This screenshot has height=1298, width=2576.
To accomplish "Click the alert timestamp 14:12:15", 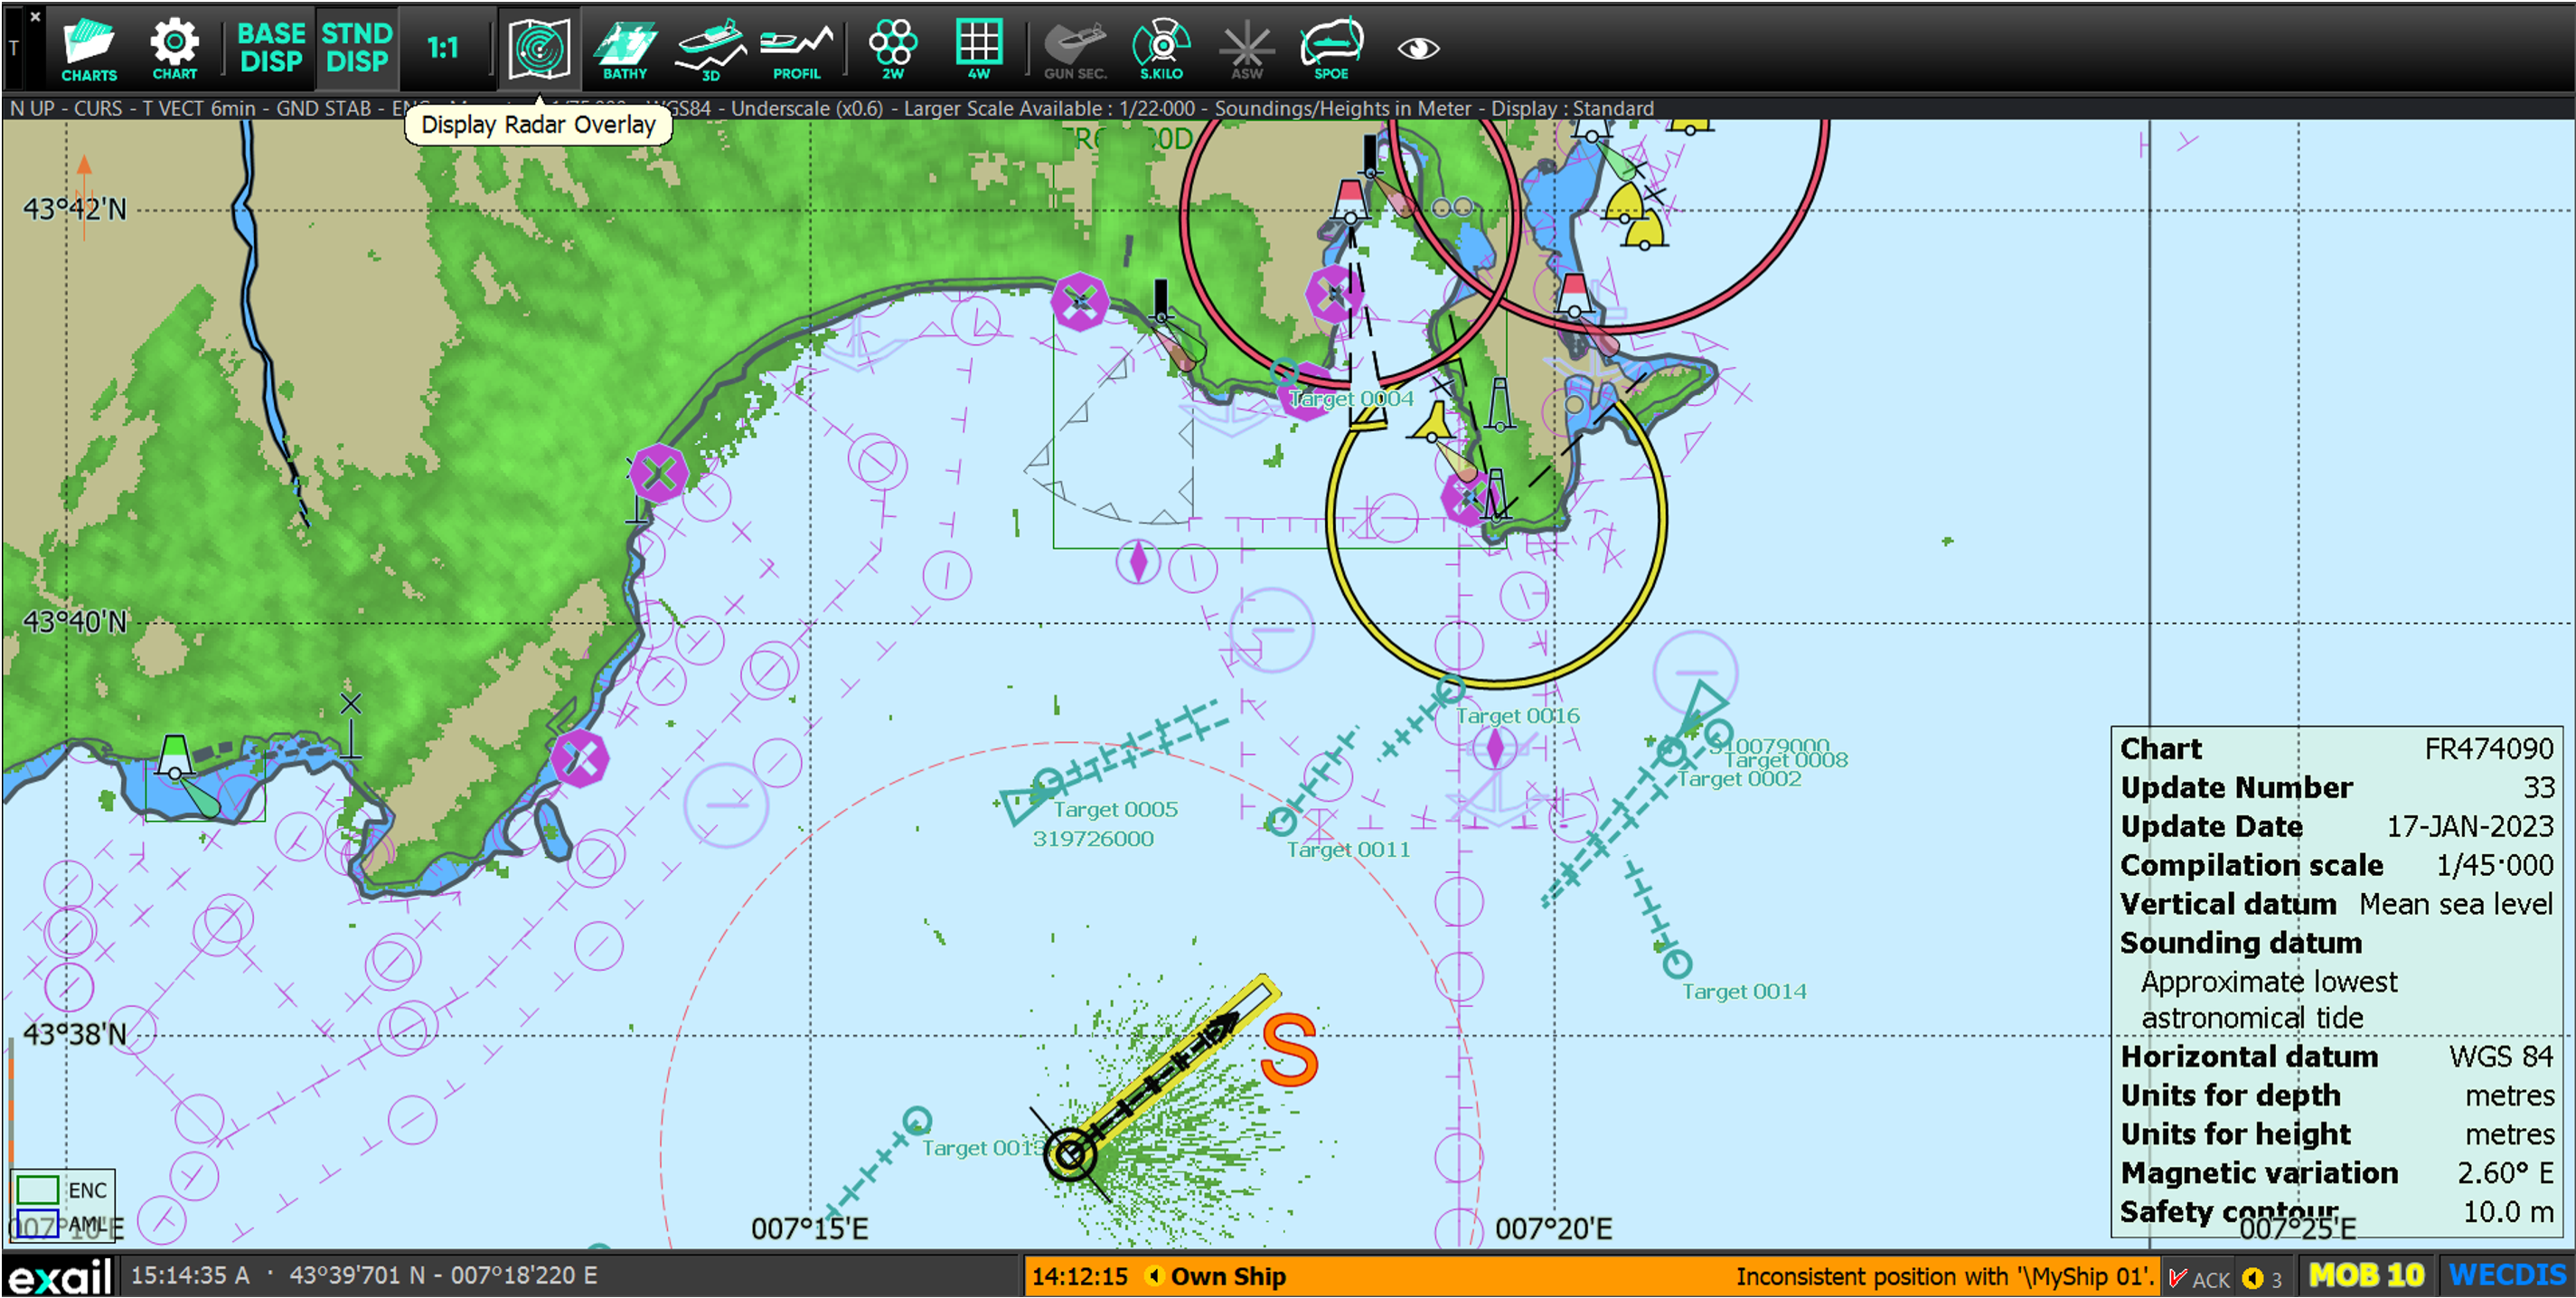I will click(1079, 1277).
